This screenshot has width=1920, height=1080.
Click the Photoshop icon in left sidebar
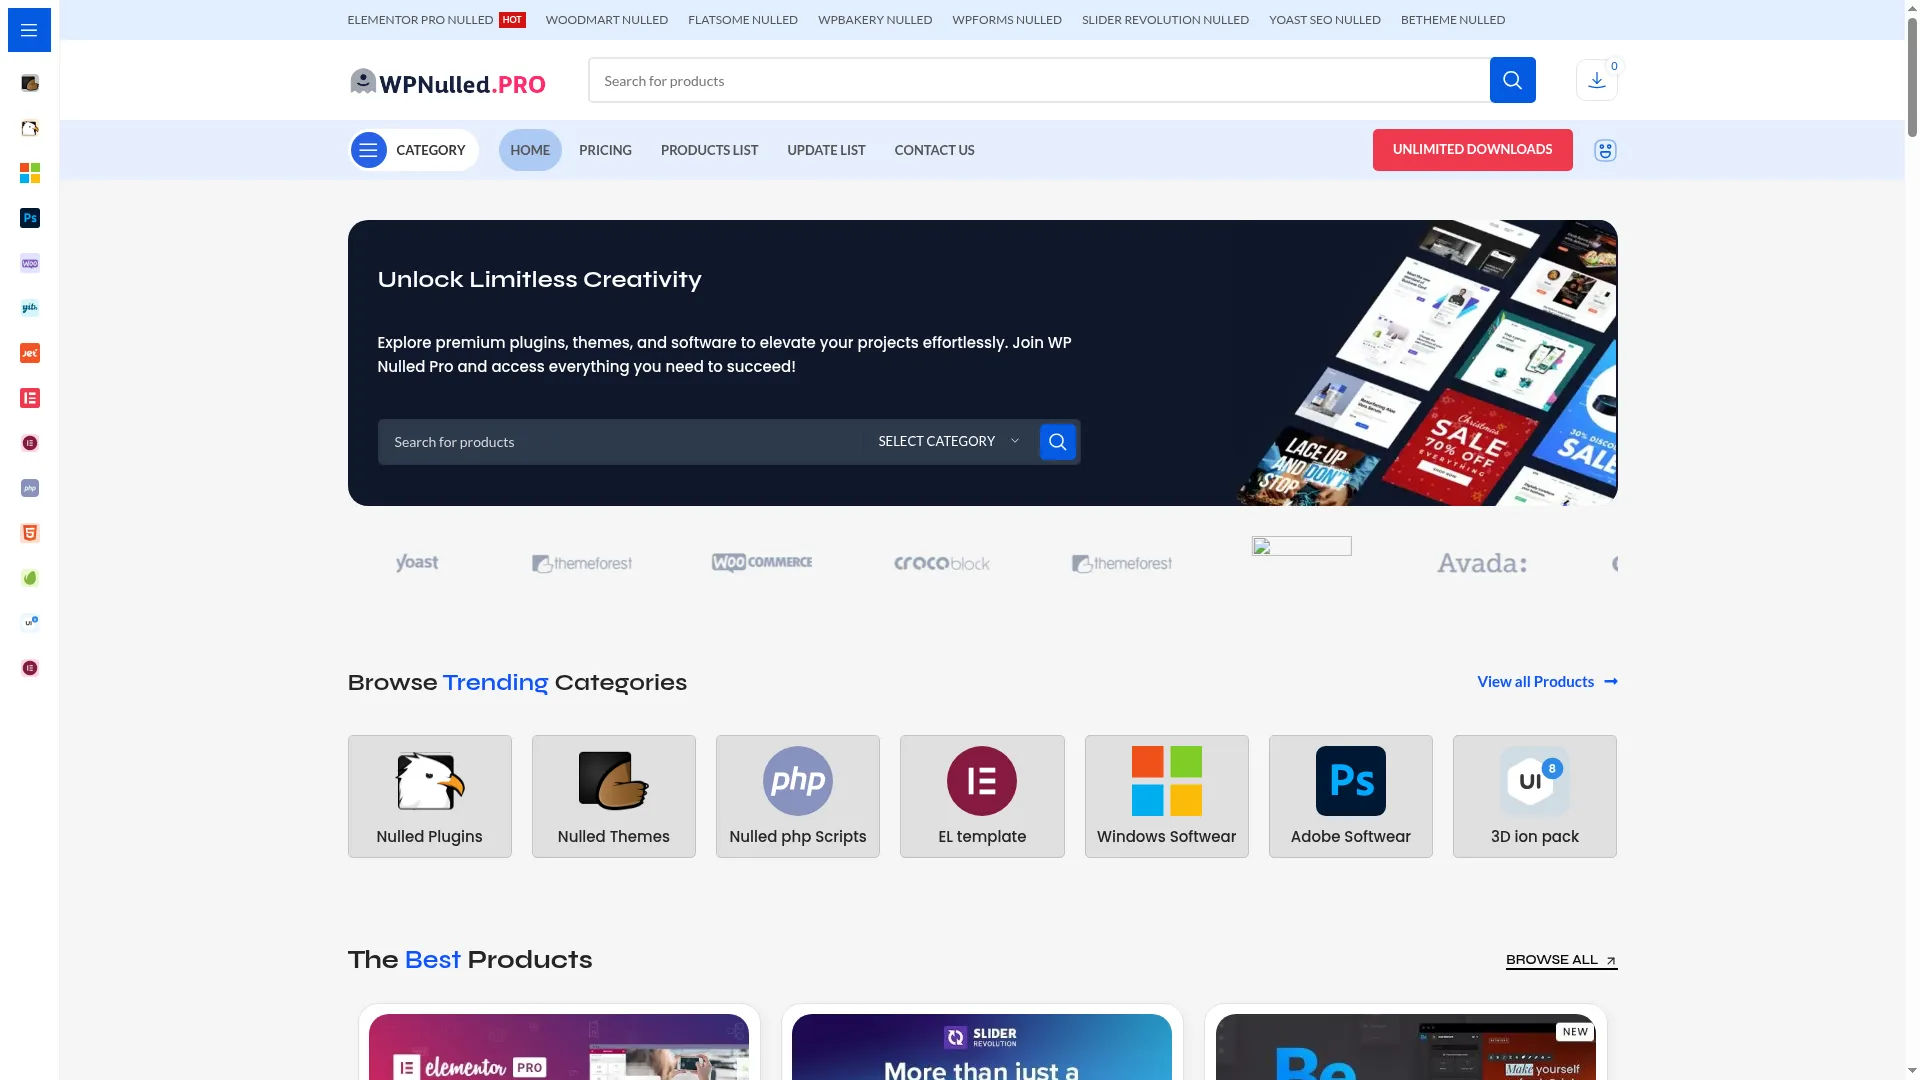[x=30, y=218]
